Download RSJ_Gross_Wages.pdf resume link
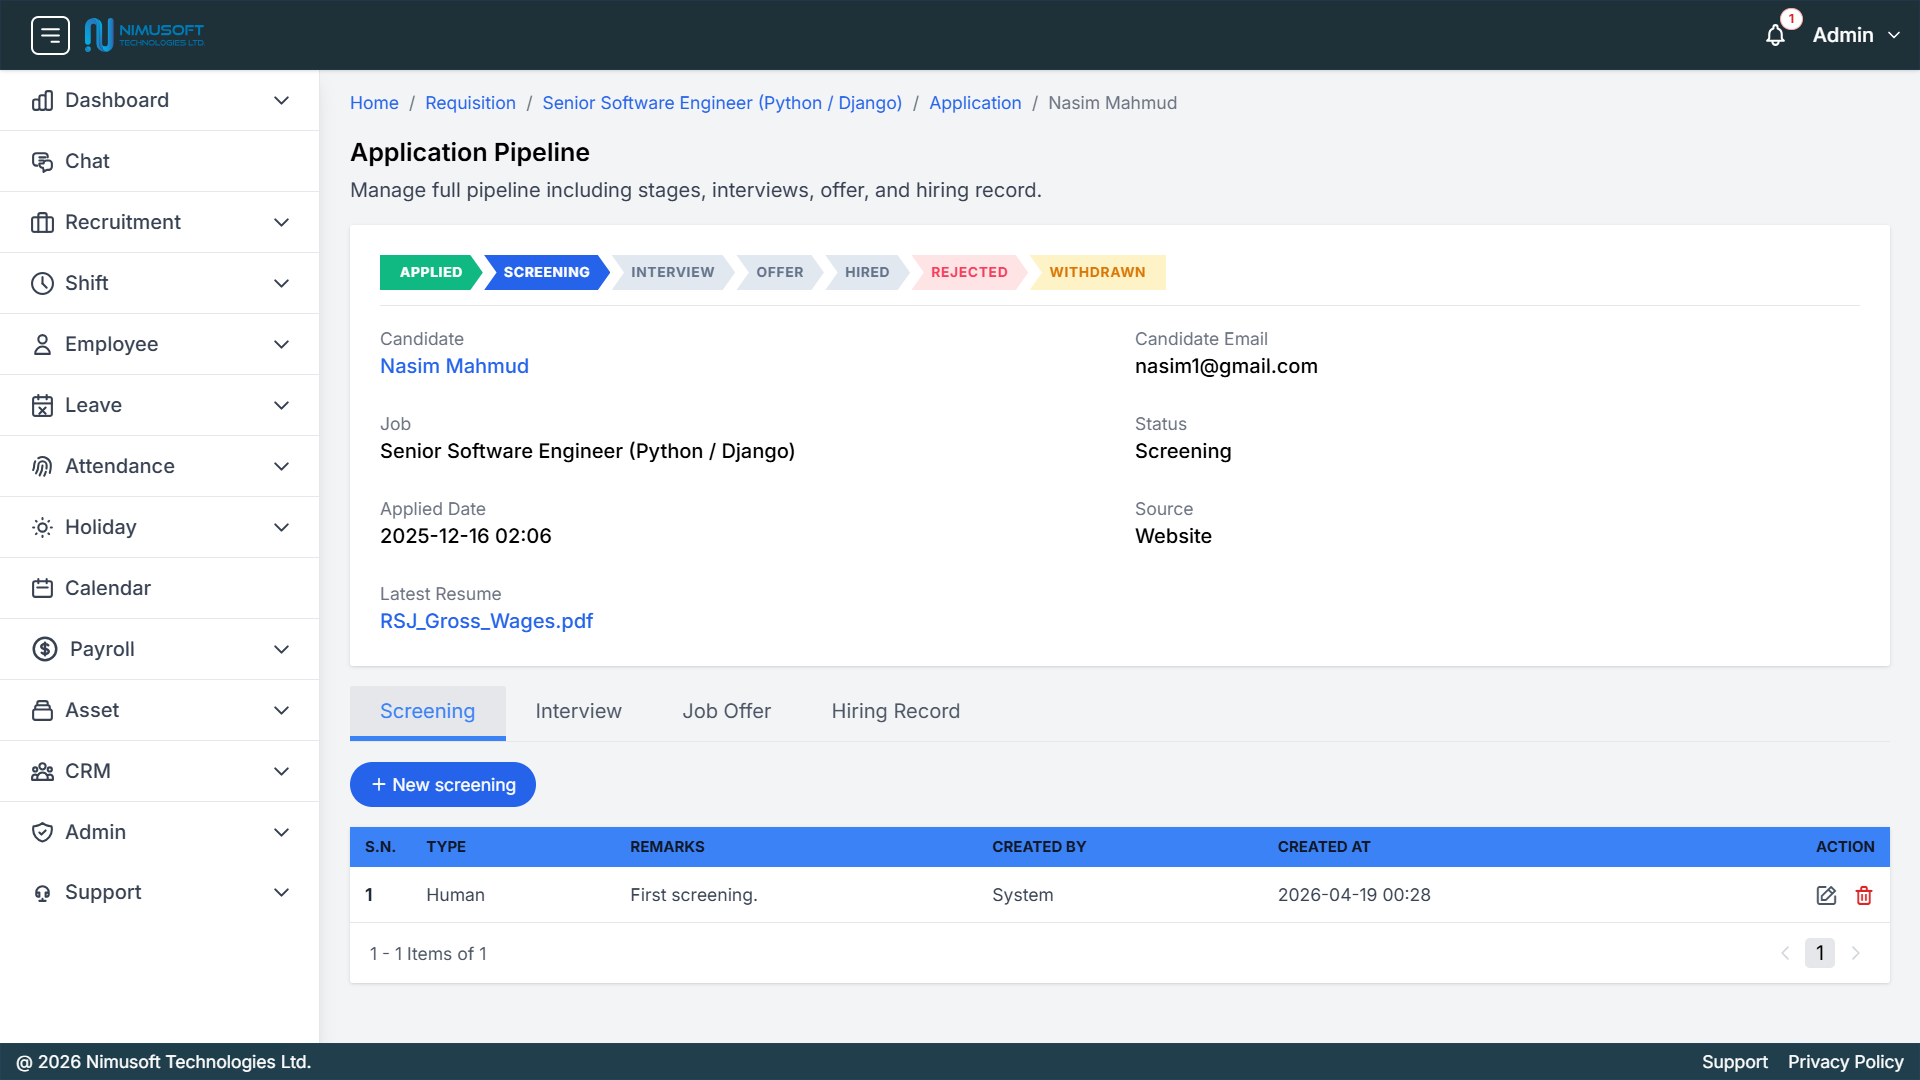Viewport: 1920px width, 1080px height. pos(486,621)
